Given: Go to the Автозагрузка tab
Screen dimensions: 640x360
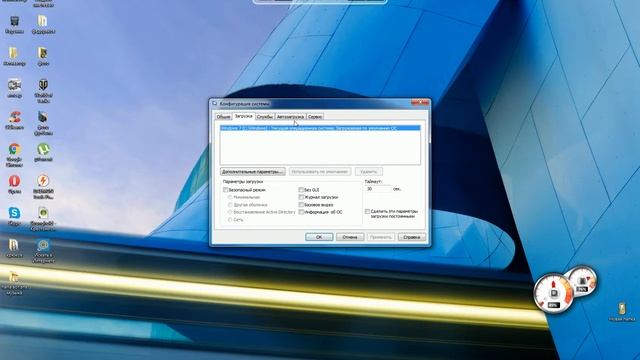Looking at the screenshot, I should click(x=291, y=117).
